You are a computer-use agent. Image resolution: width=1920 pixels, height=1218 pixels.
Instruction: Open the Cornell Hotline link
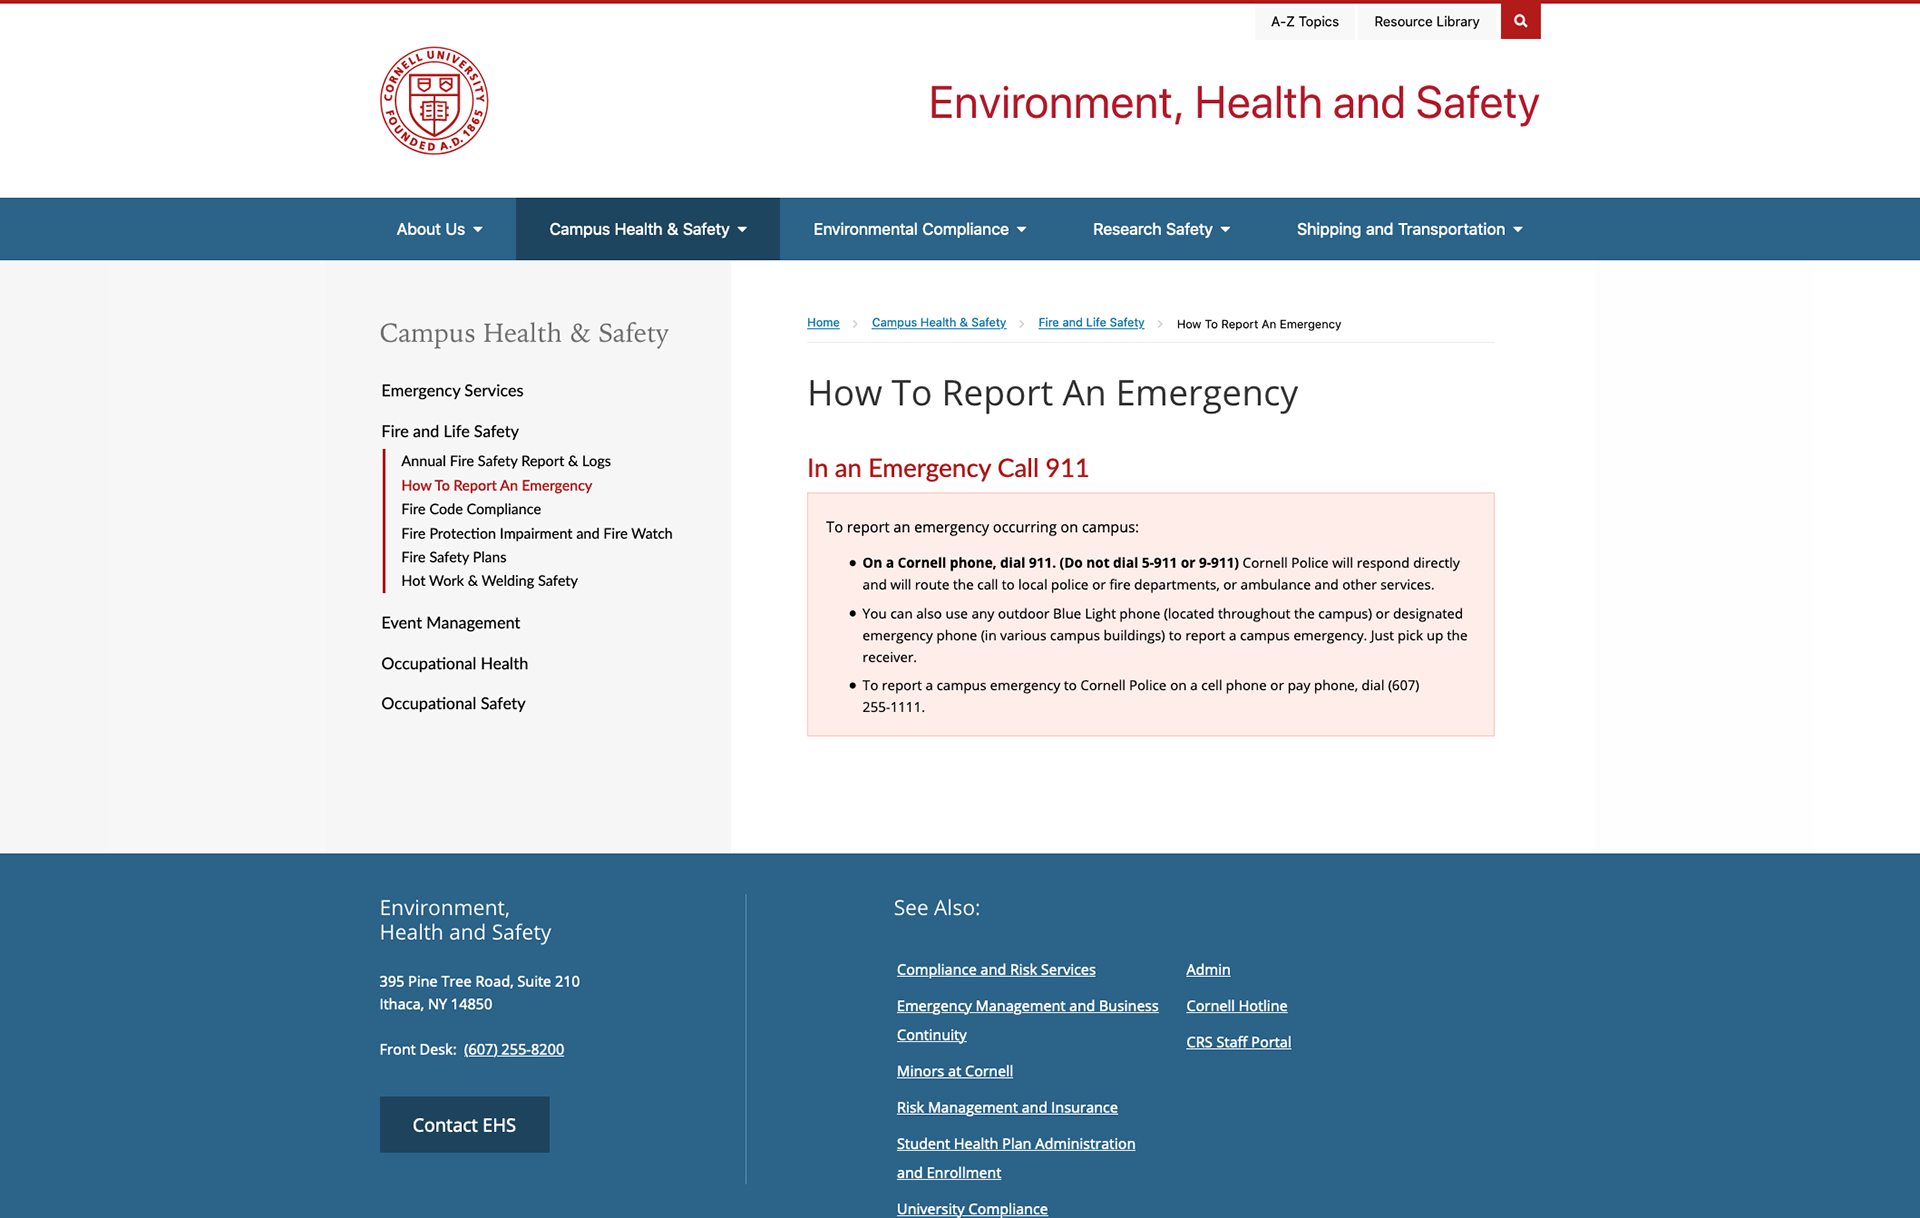(1237, 1005)
